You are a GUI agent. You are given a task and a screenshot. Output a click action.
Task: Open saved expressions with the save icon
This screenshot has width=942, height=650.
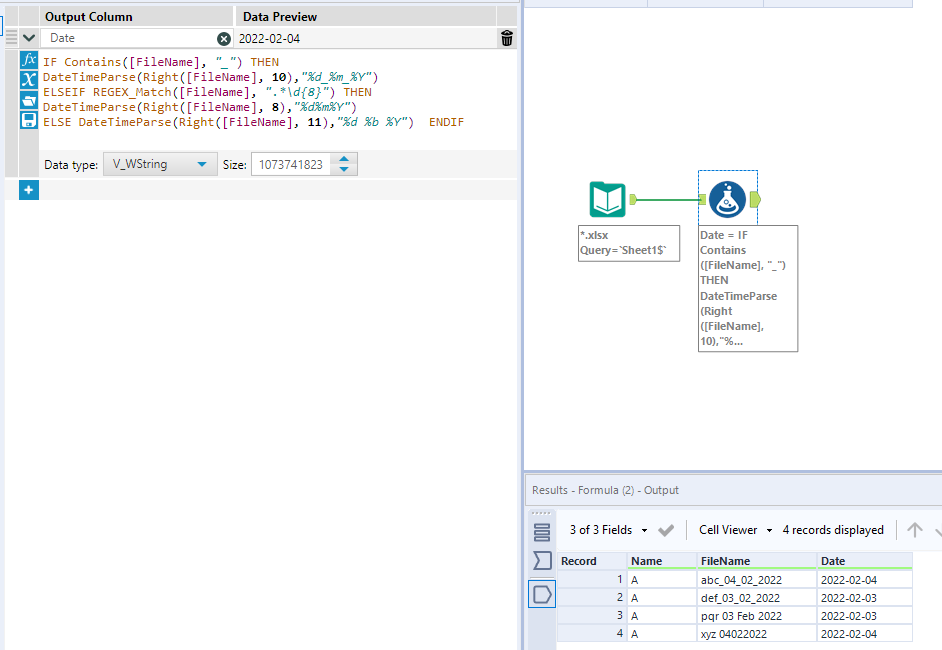click(x=28, y=118)
